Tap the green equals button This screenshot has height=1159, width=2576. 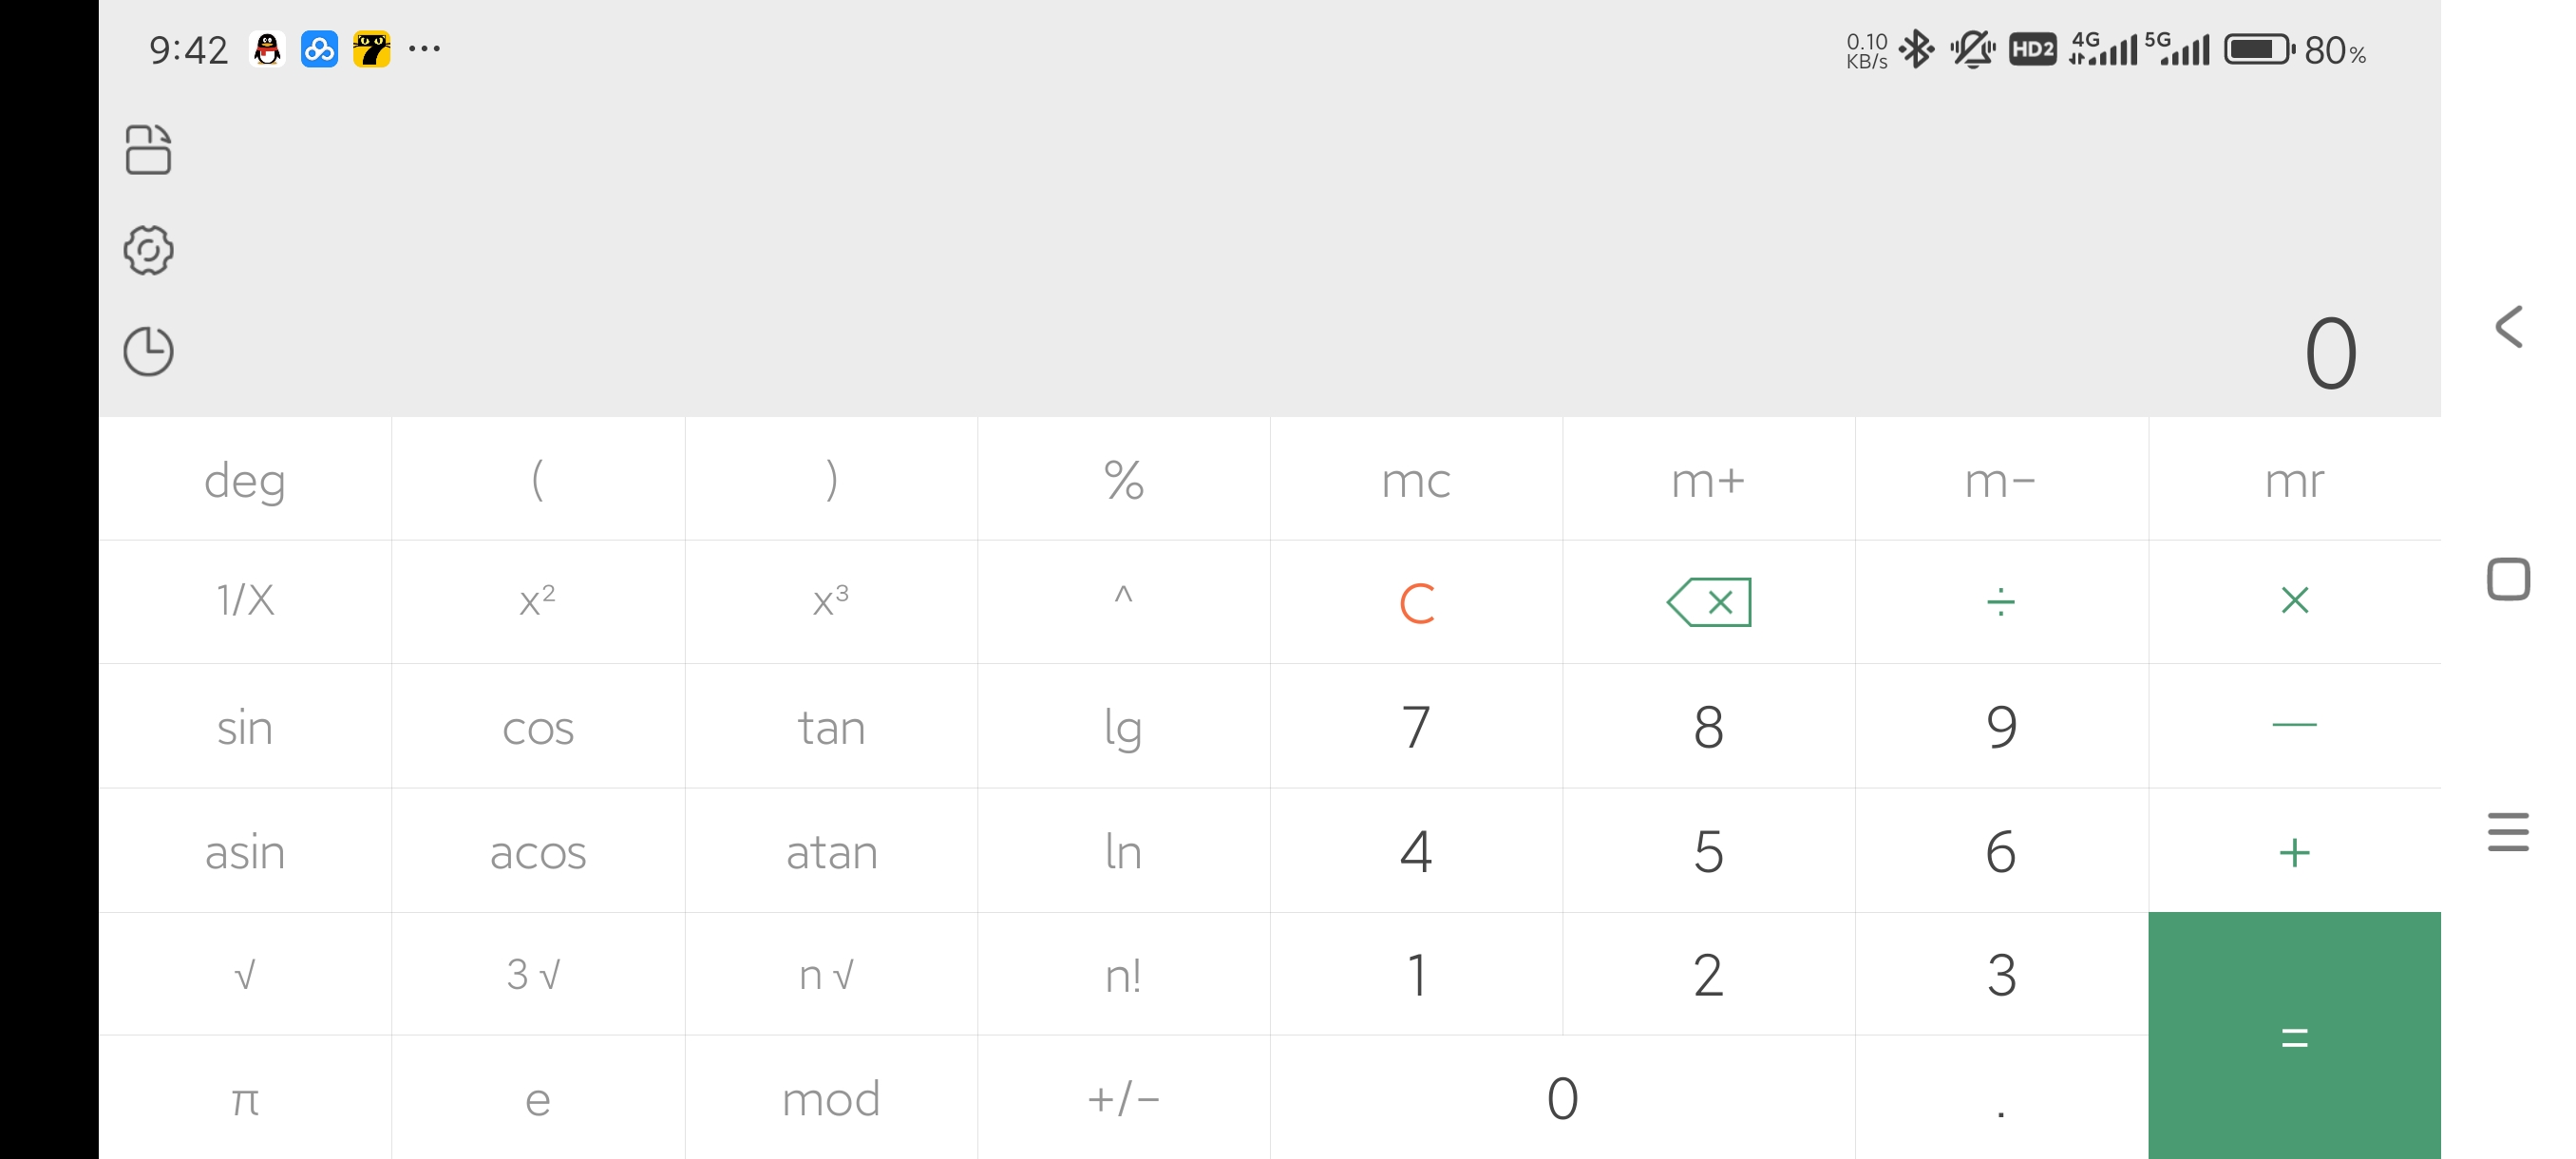point(2294,1036)
